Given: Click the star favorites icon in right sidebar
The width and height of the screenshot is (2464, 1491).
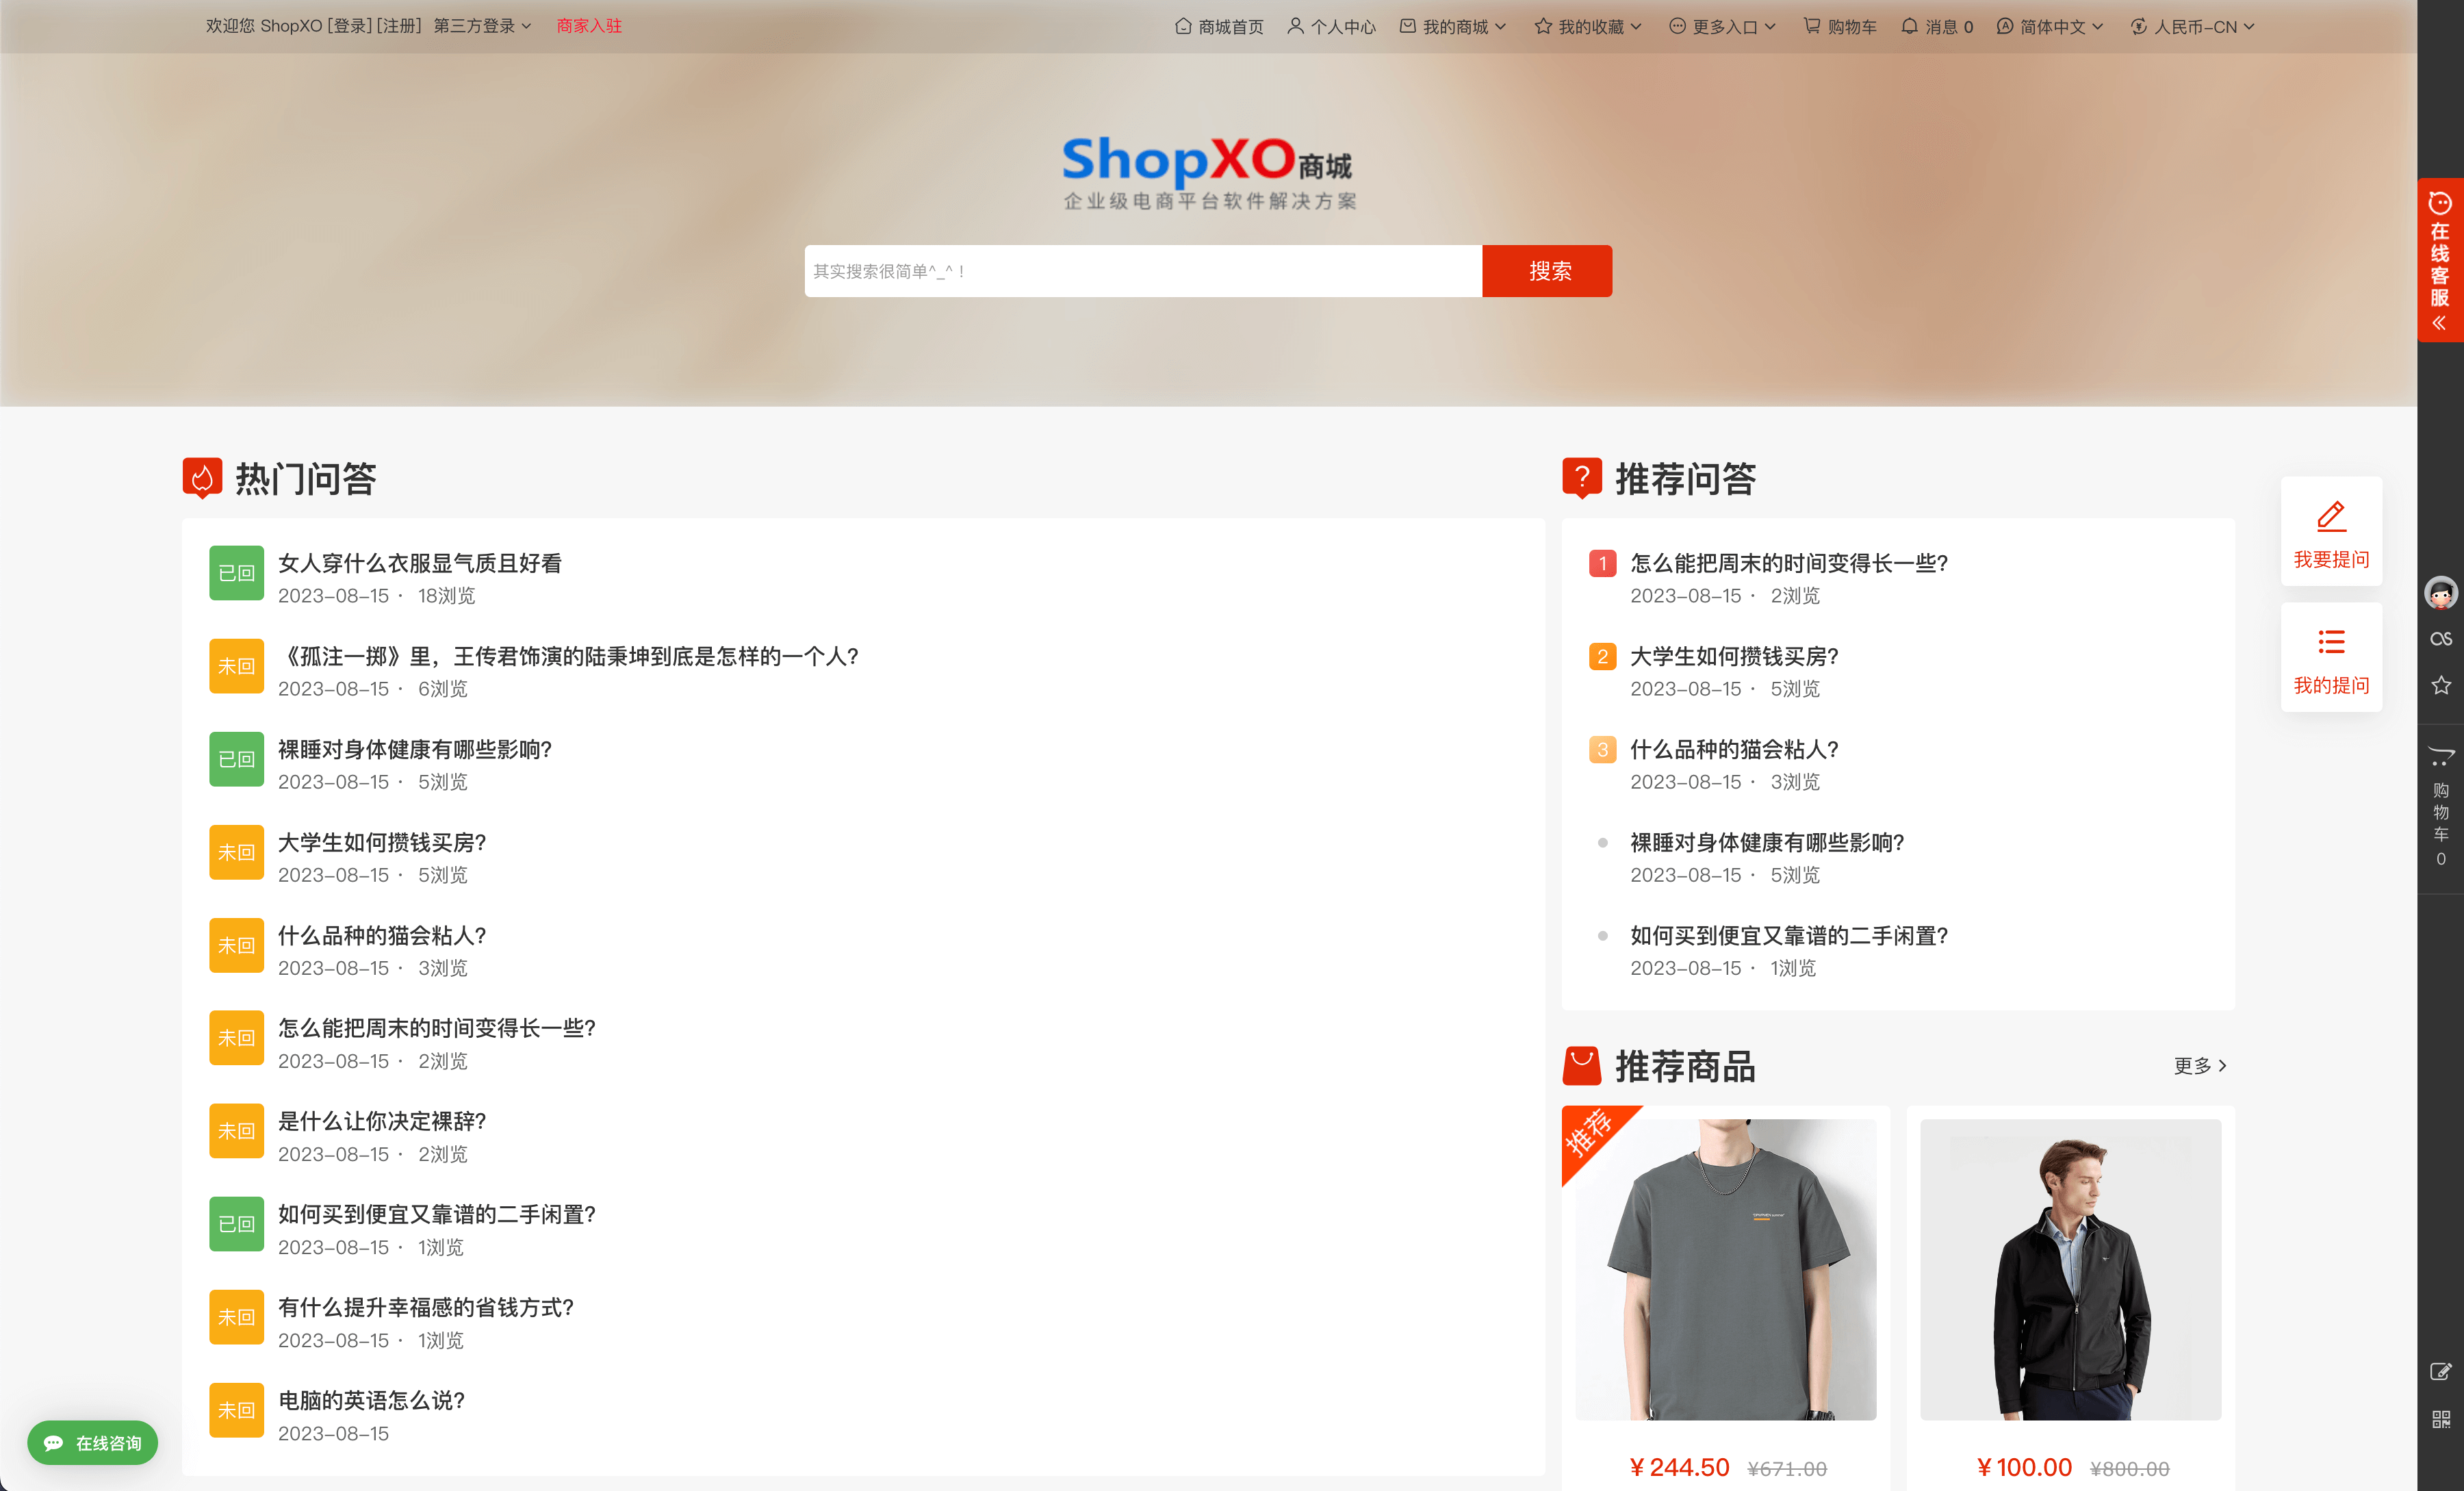Looking at the screenshot, I should point(2440,685).
